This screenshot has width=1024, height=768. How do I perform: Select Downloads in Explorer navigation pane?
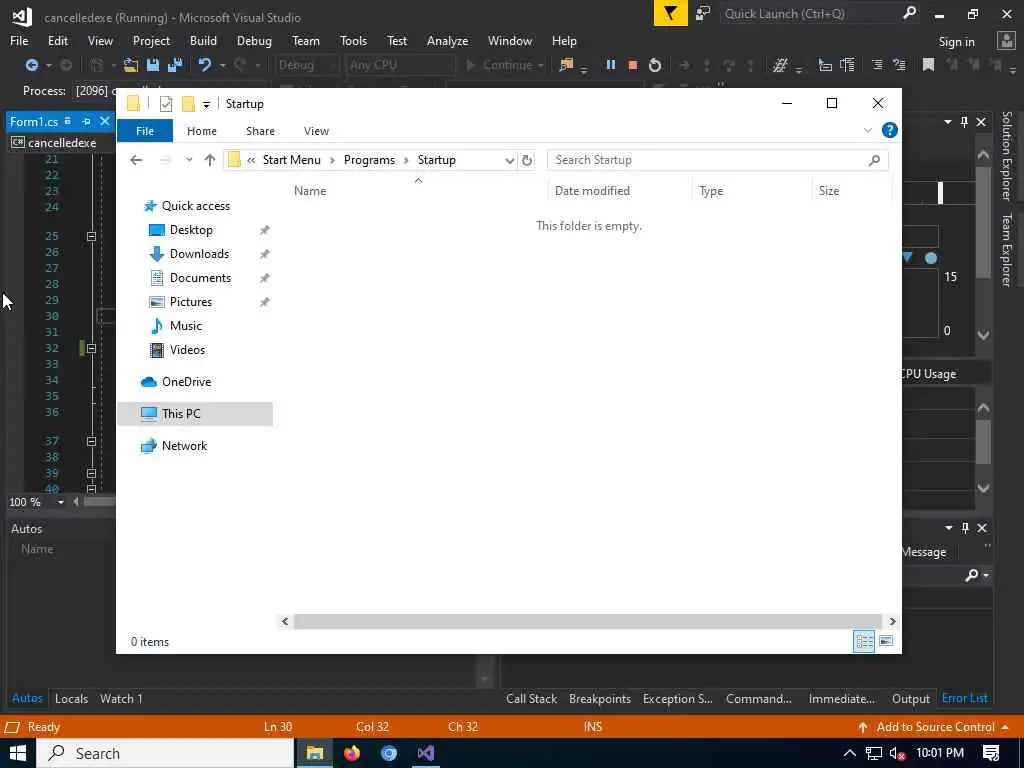pos(199,253)
